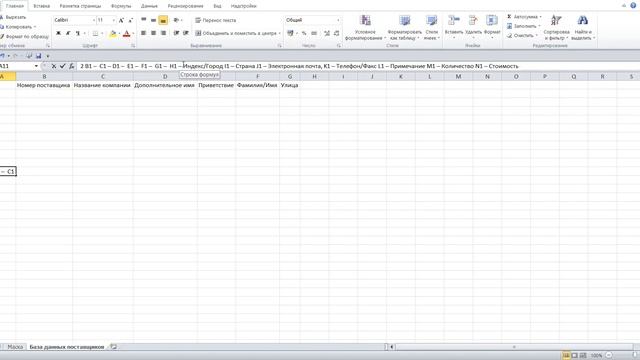Viewport: 640px width, 360px height.
Task: Align text to the top of the cell
Action: 144,20
